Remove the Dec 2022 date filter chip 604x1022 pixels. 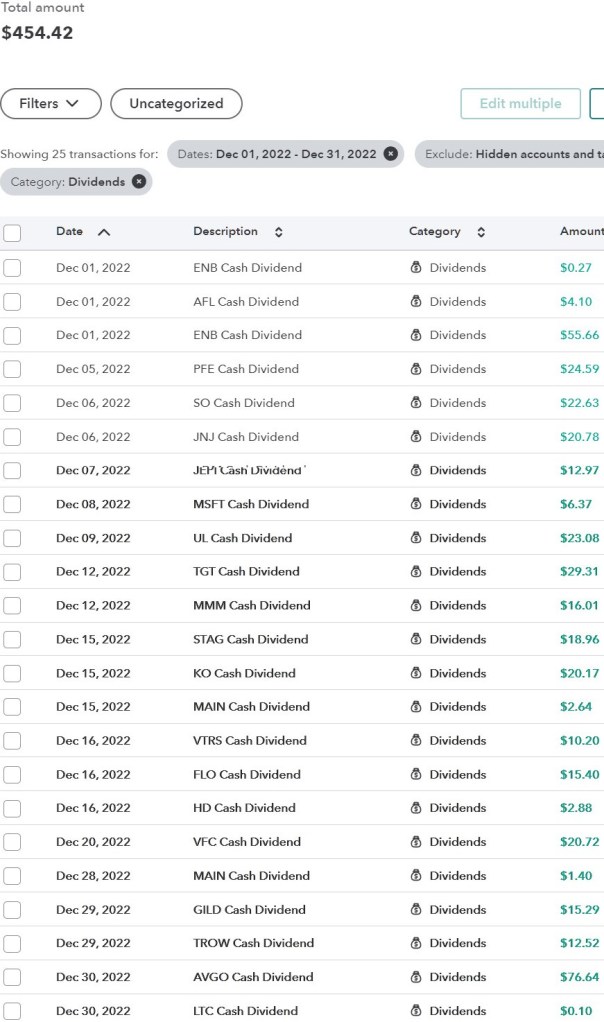coord(390,154)
